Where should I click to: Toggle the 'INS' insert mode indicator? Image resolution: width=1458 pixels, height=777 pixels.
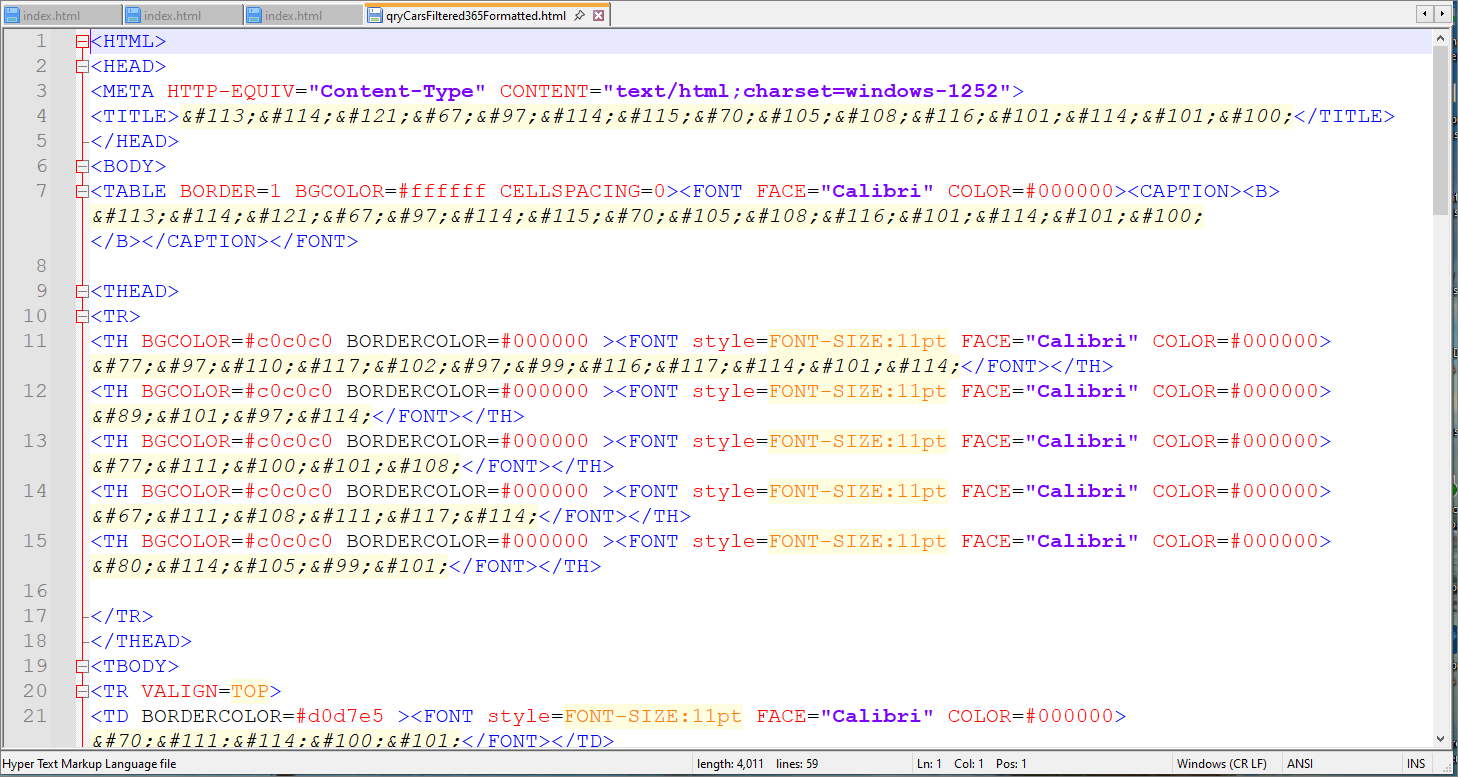(x=1416, y=764)
